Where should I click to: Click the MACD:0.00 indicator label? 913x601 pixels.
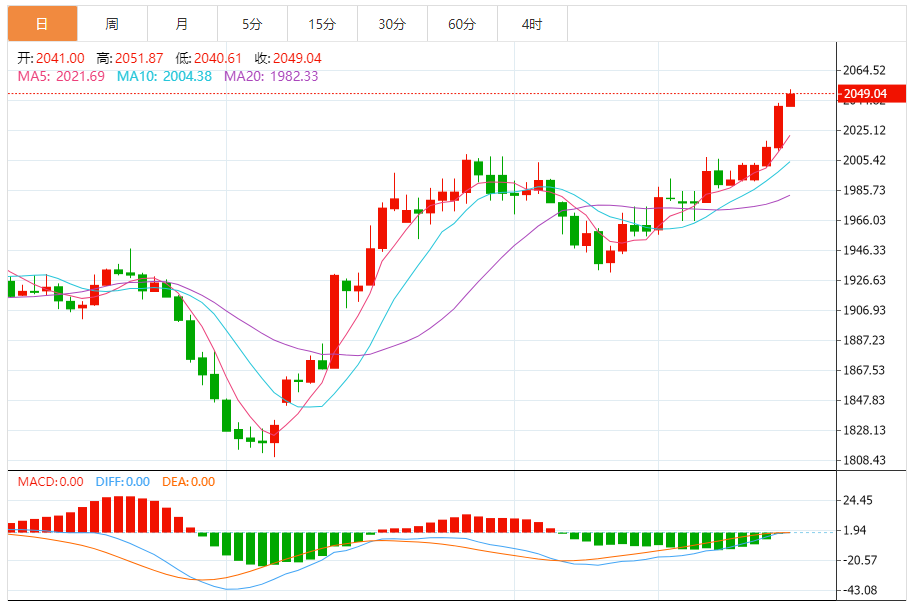tap(51, 482)
